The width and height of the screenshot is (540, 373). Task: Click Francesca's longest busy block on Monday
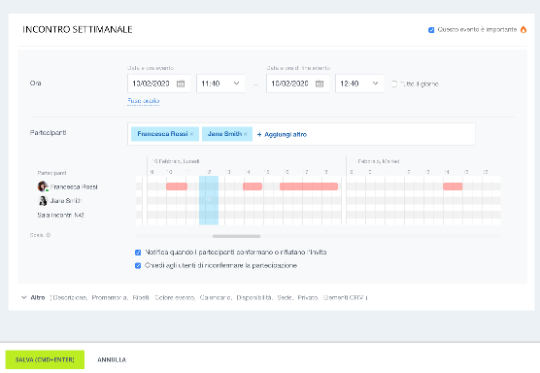pyautogui.click(x=309, y=186)
